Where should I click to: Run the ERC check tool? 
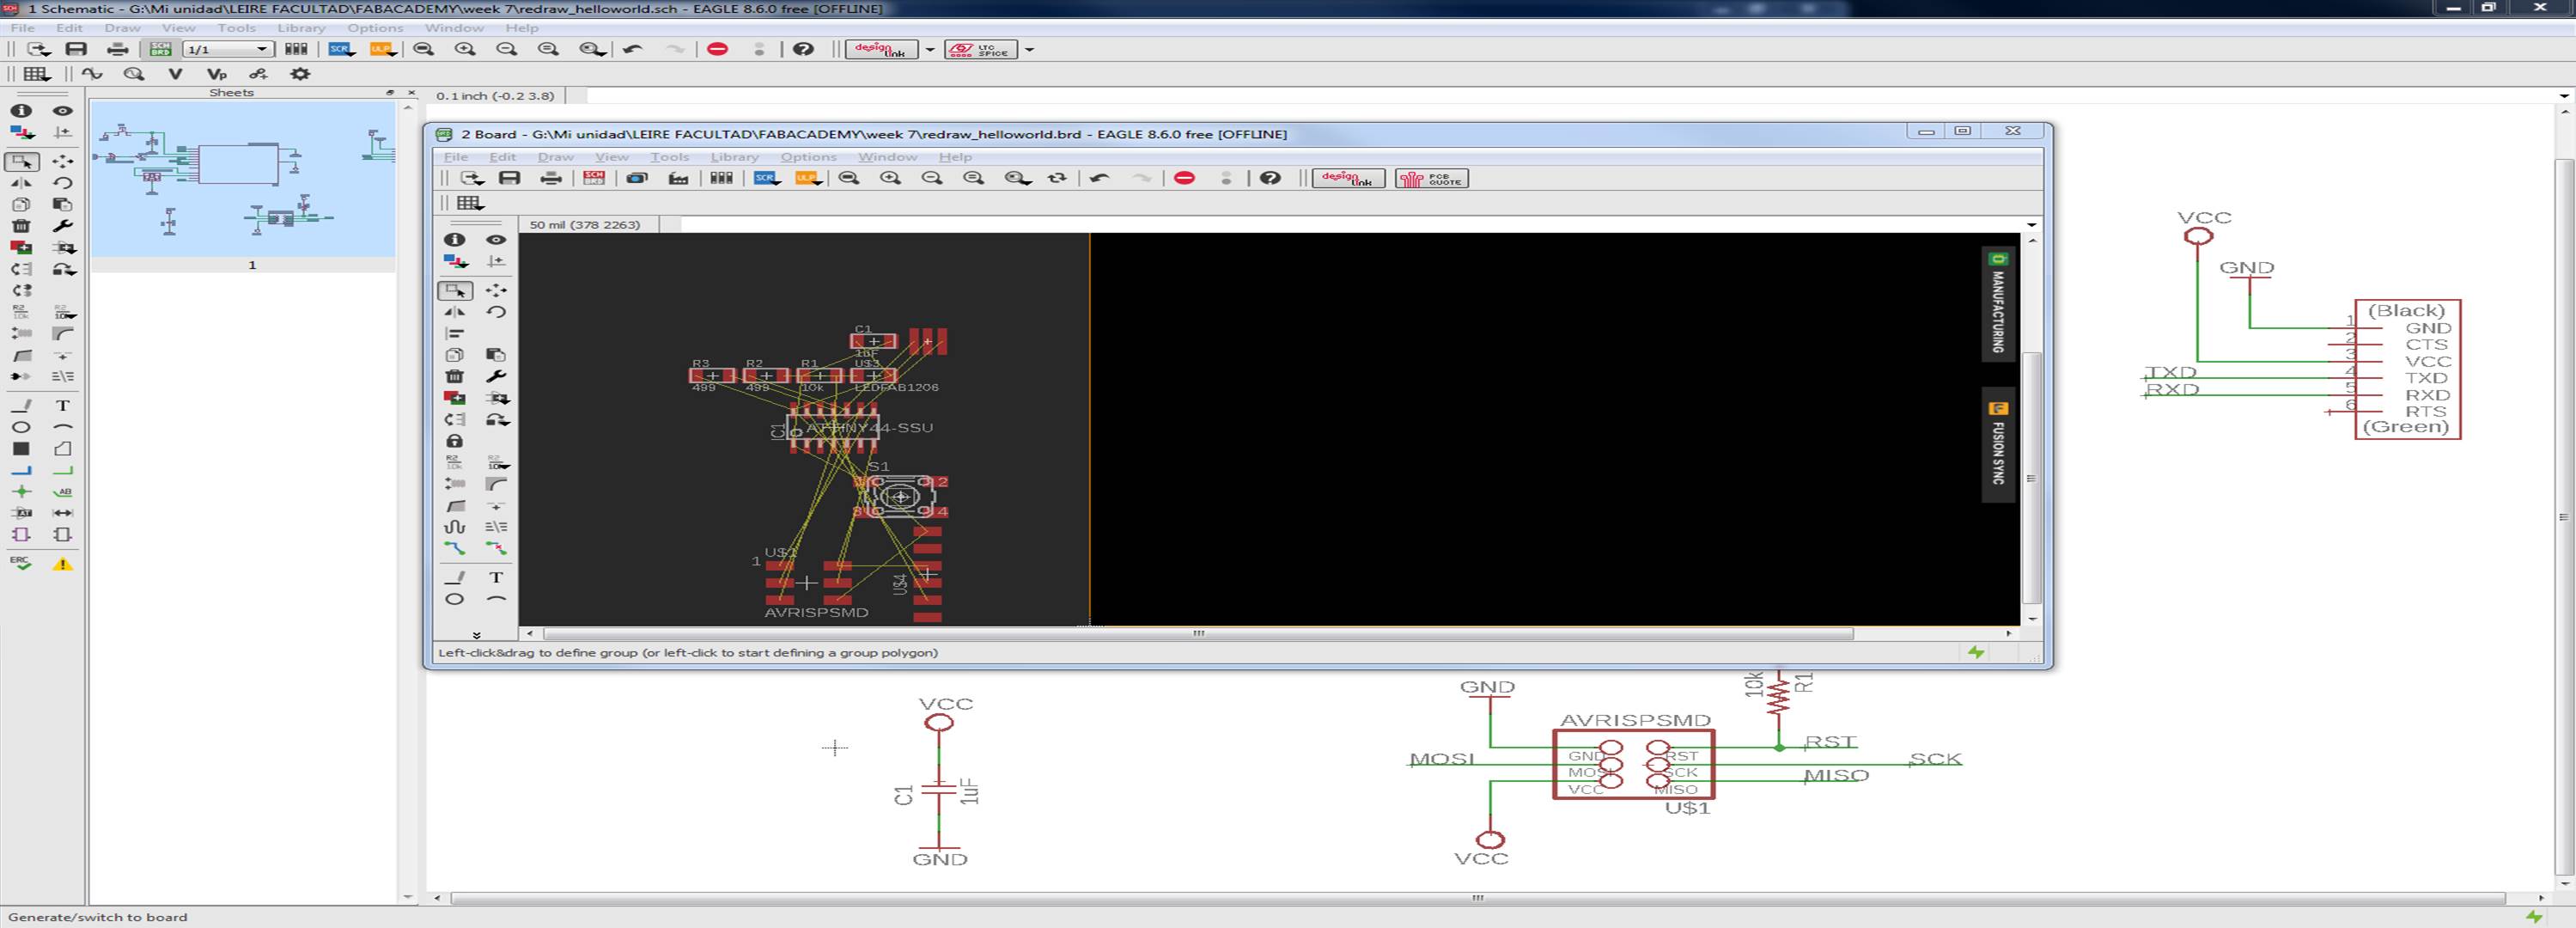pyautogui.click(x=20, y=564)
